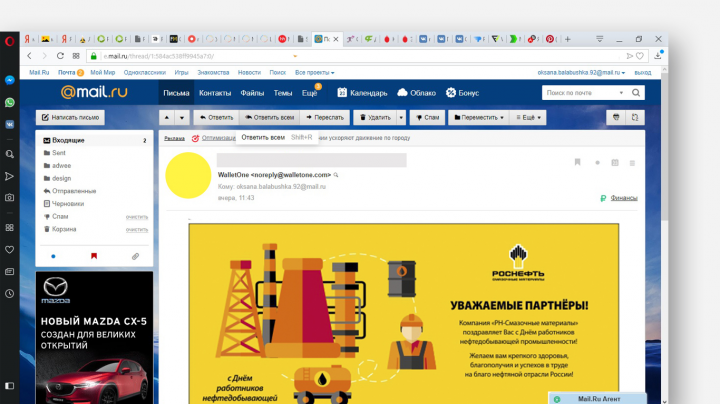
Task: Open Ещё in main navigation
Action: 309,93
